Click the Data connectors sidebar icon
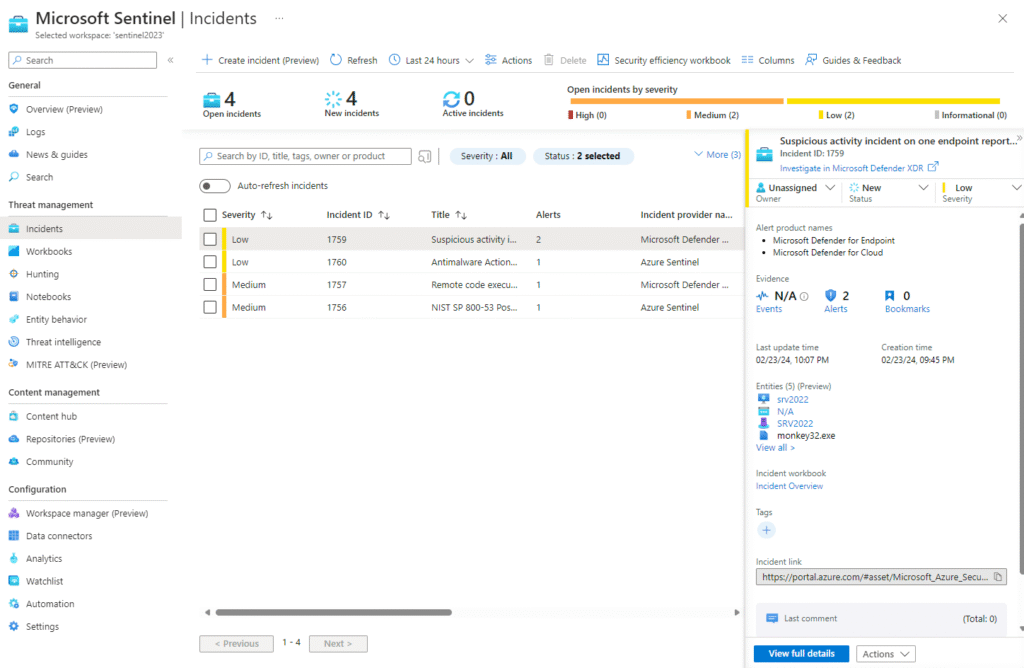The width and height of the screenshot is (1024, 668). [x=14, y=536]
